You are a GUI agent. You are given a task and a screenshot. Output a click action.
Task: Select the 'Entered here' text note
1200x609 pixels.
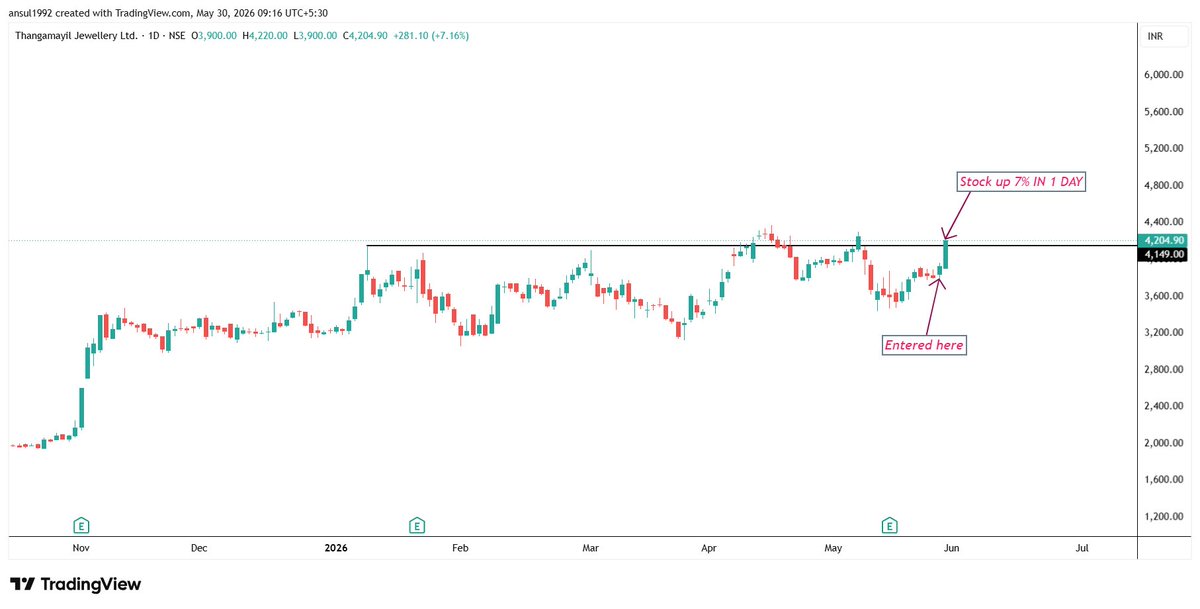[924, 345]
